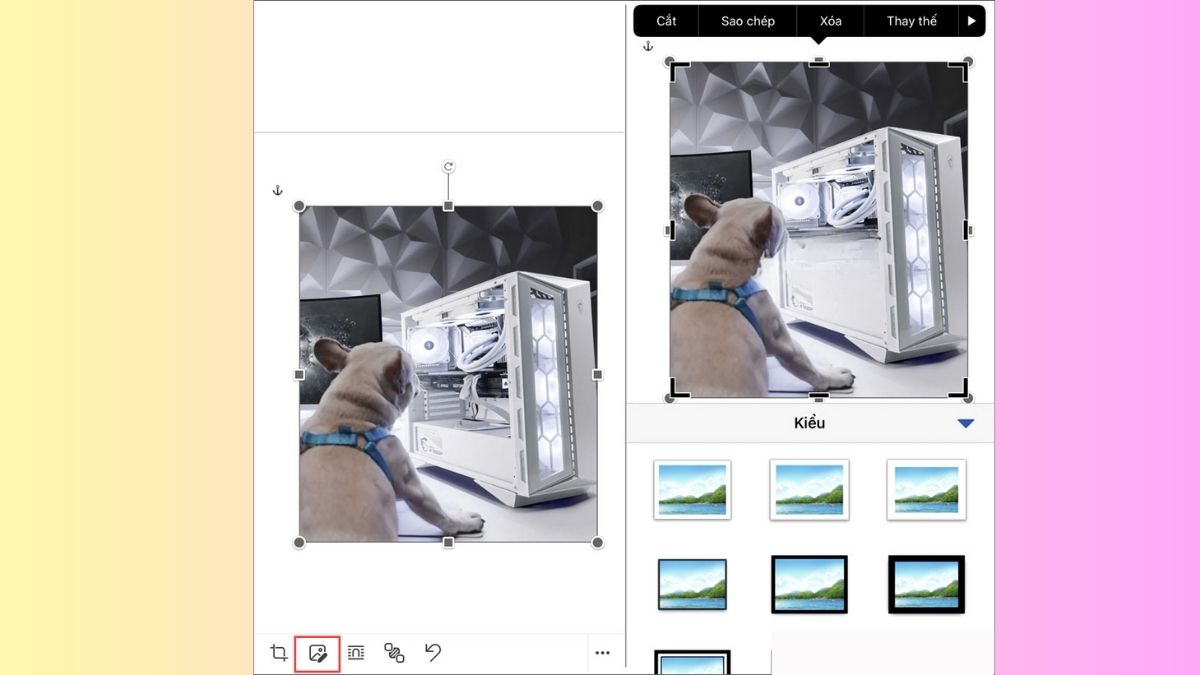
Task: Apply the thick black frame style, second row right
Action: point(926,584)
